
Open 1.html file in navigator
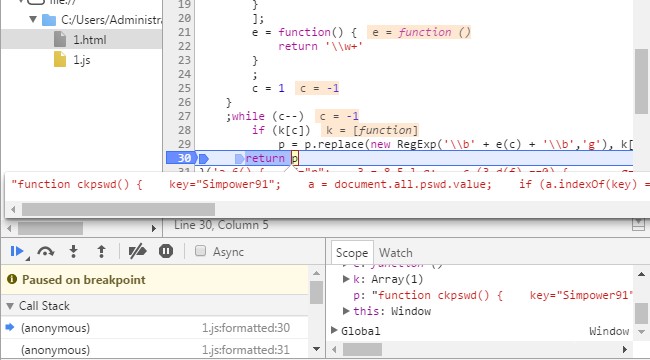pos(82,40)
